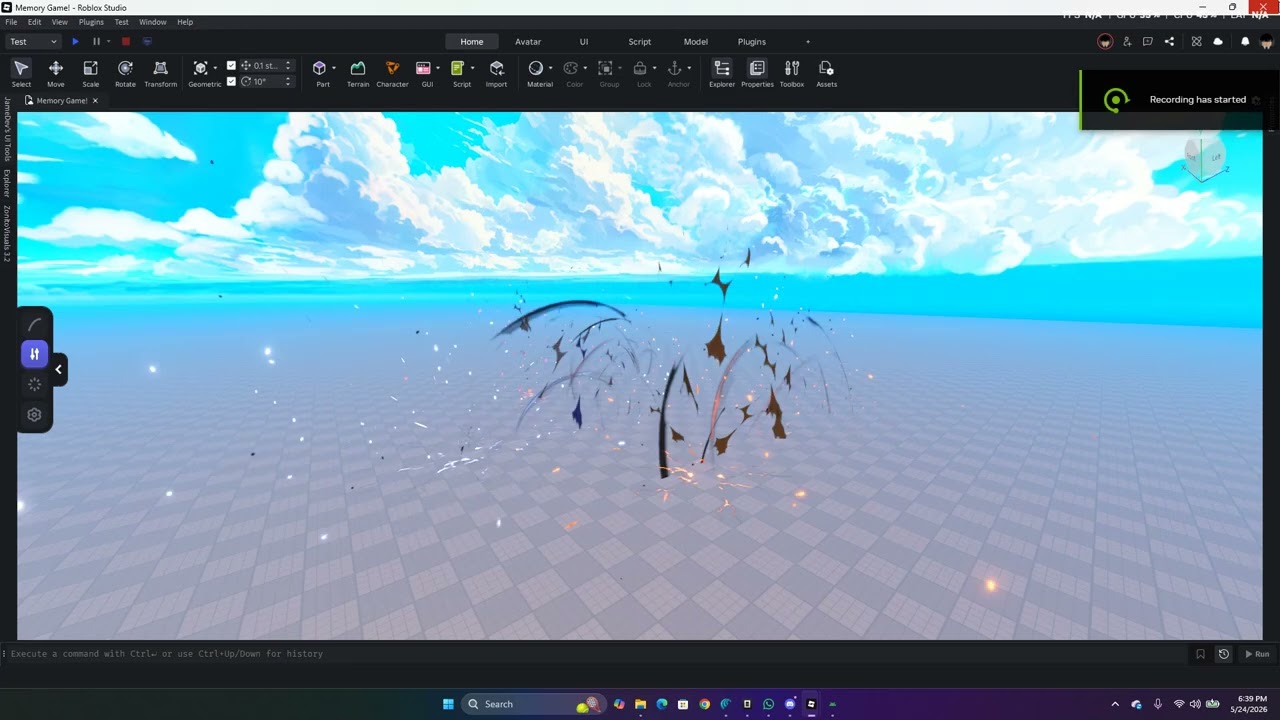Expand the GUI dropdown arrow

(438, 68)
